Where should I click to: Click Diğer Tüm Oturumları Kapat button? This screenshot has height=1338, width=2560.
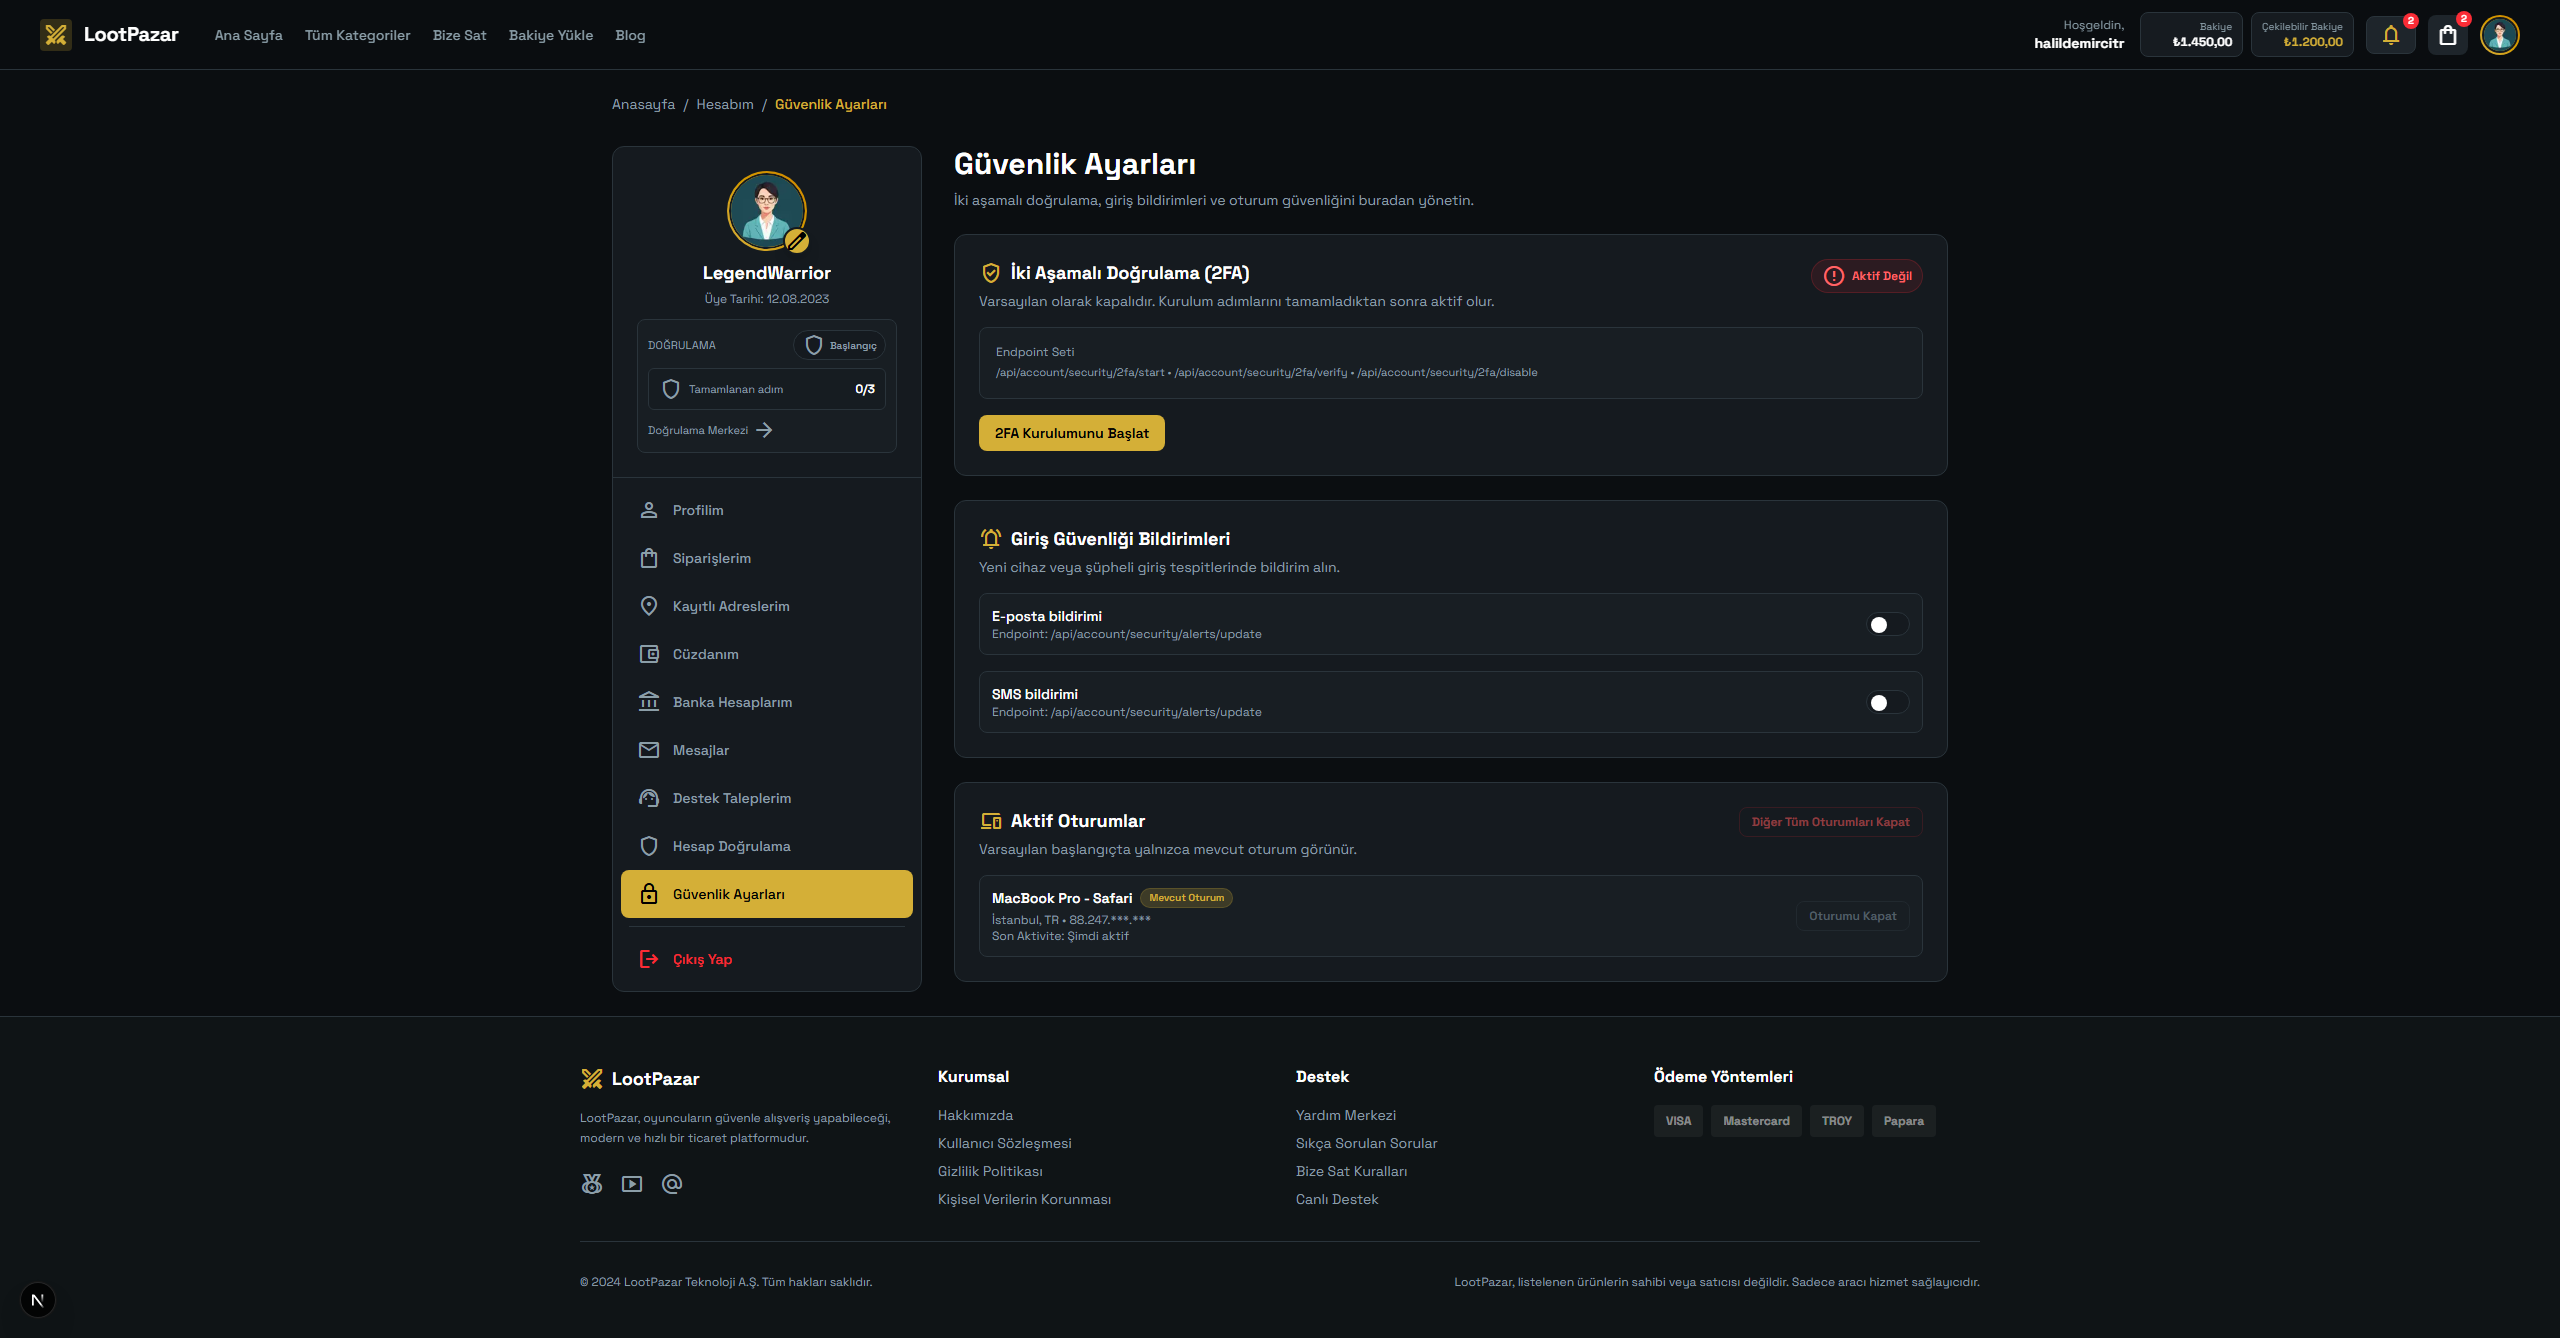(1830, 822)
